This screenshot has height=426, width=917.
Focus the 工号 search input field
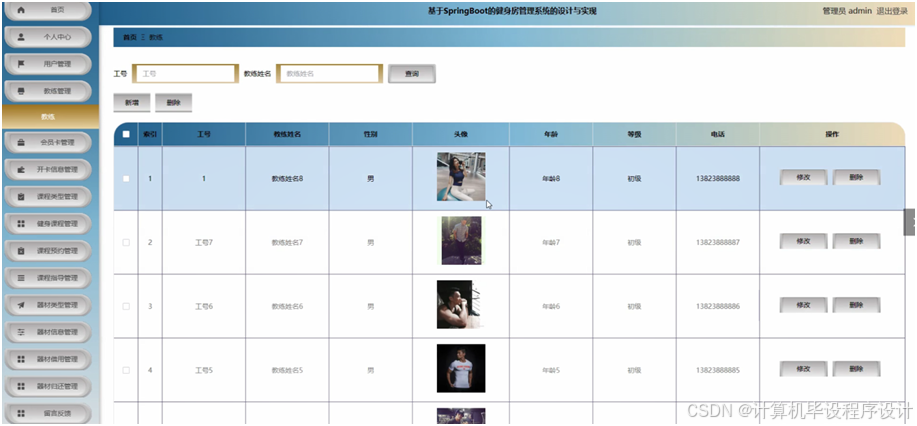click(185, 74)
